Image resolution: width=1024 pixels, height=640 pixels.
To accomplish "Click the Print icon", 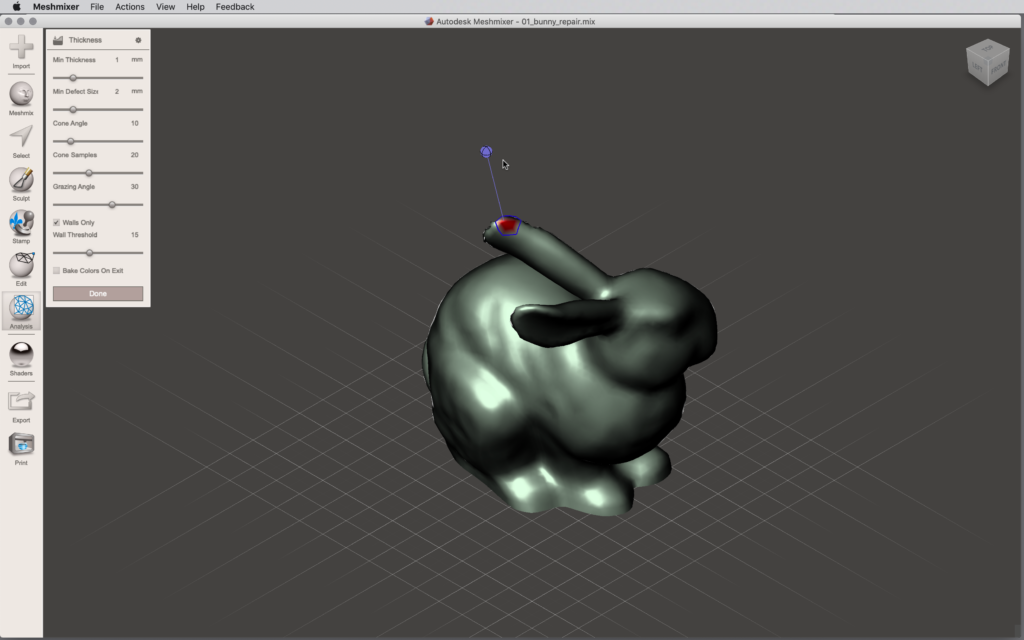I will point(21,445).
